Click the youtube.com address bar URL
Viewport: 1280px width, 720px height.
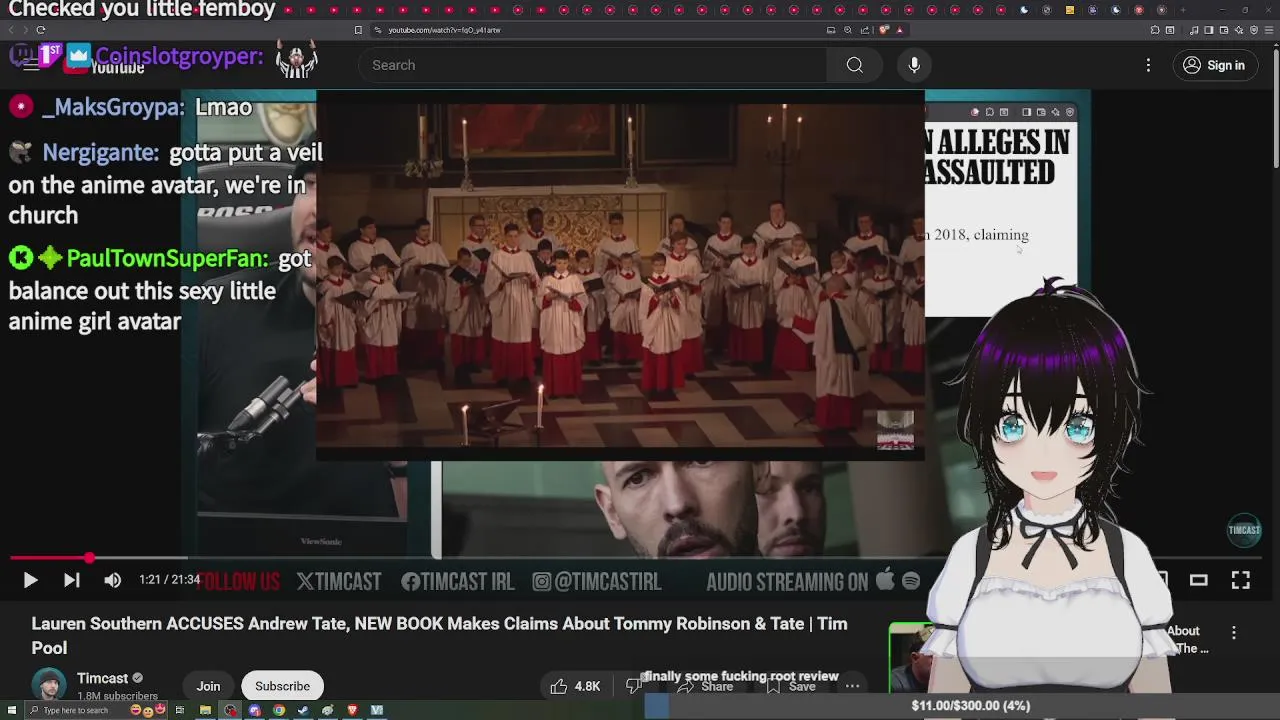pos(444,30)
